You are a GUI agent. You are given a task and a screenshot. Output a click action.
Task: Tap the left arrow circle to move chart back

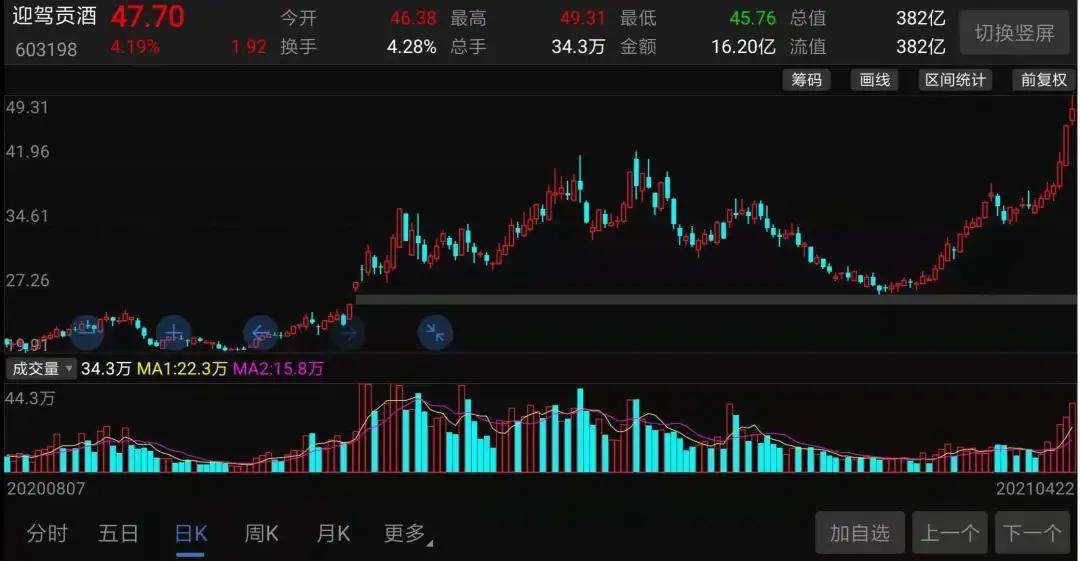click(261, 333)
